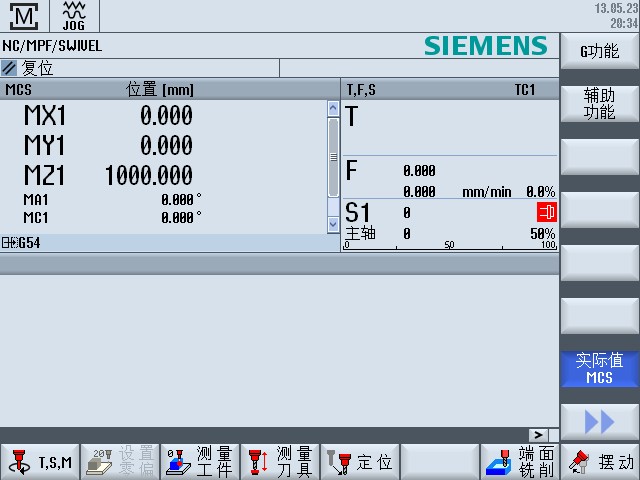Click the feedrate mm/min label
Screen dimensions: 640x480
(487, 192)
